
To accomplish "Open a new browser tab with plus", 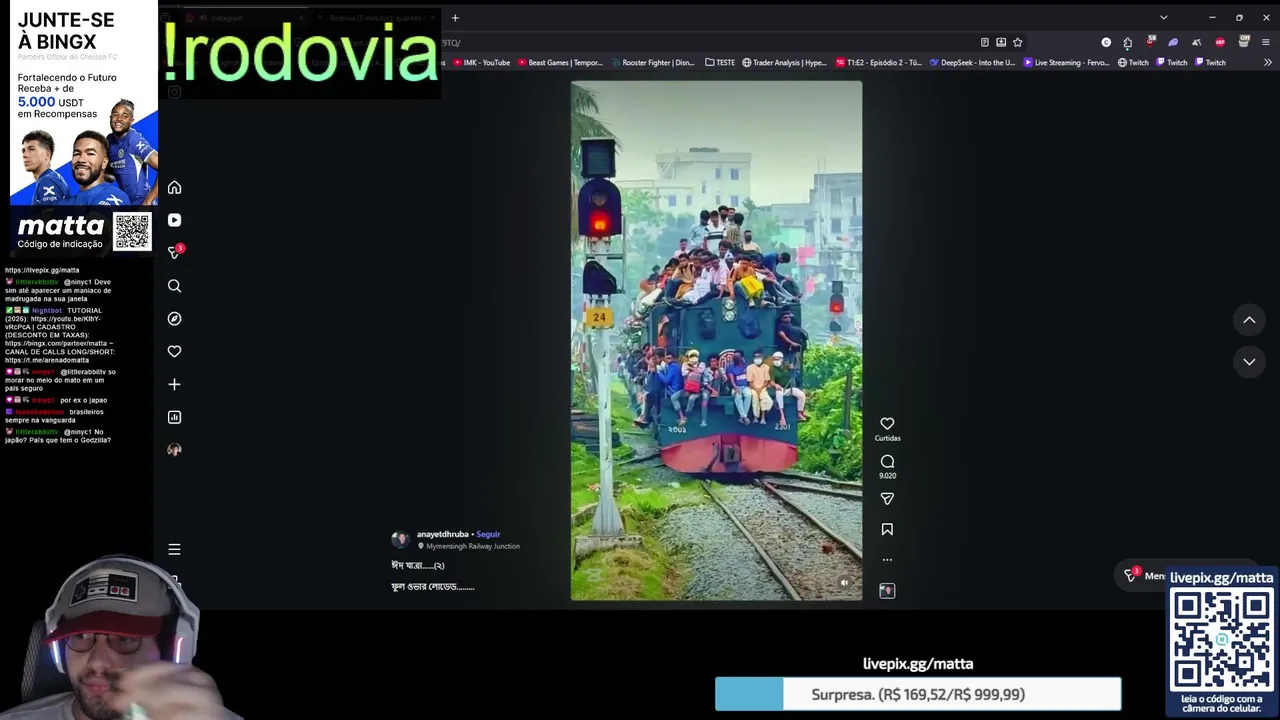I will pyautogui.click(x=455, y=17).
